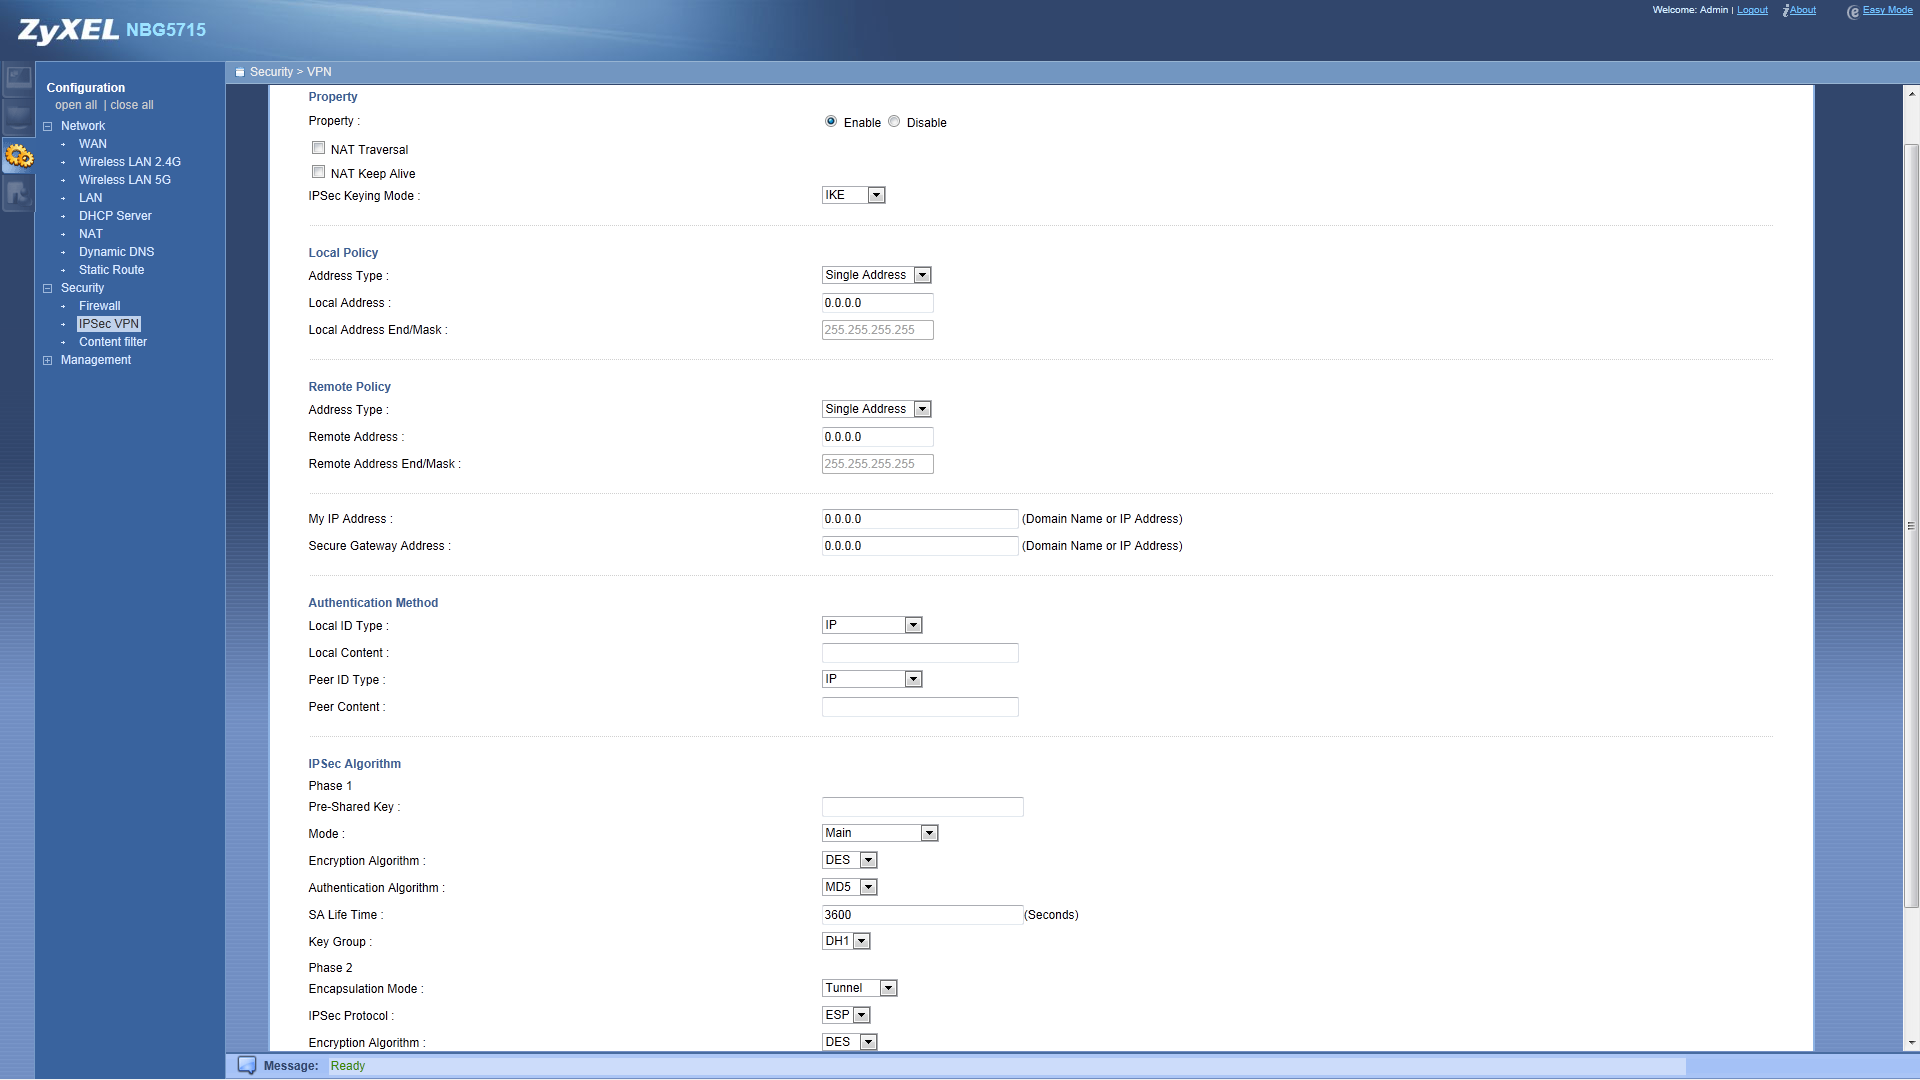Click the Easy Mode link text
Image resolution: width=1920 pixels, height=1080 pixels.
1887,10
